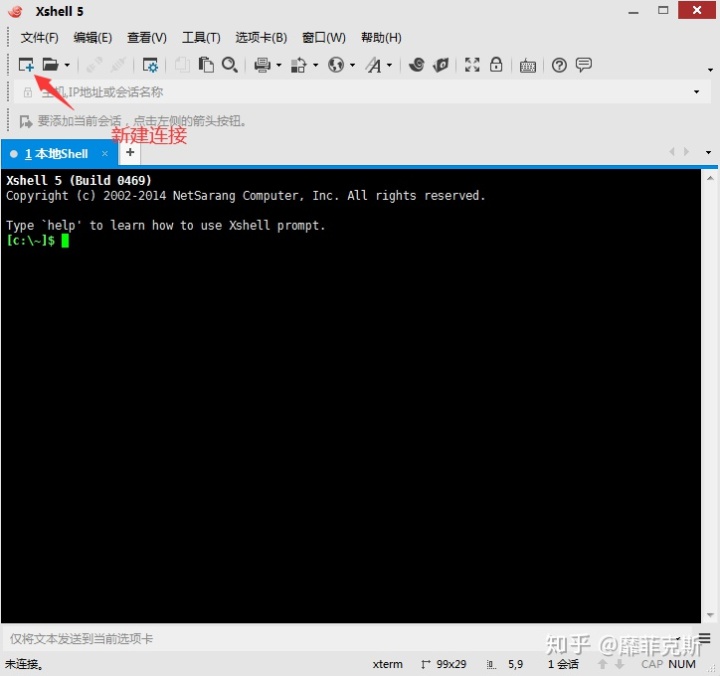The height and width of the screenshot is (676, 720).
Task: Add a new tab with plus button
Action: (130, 152)
